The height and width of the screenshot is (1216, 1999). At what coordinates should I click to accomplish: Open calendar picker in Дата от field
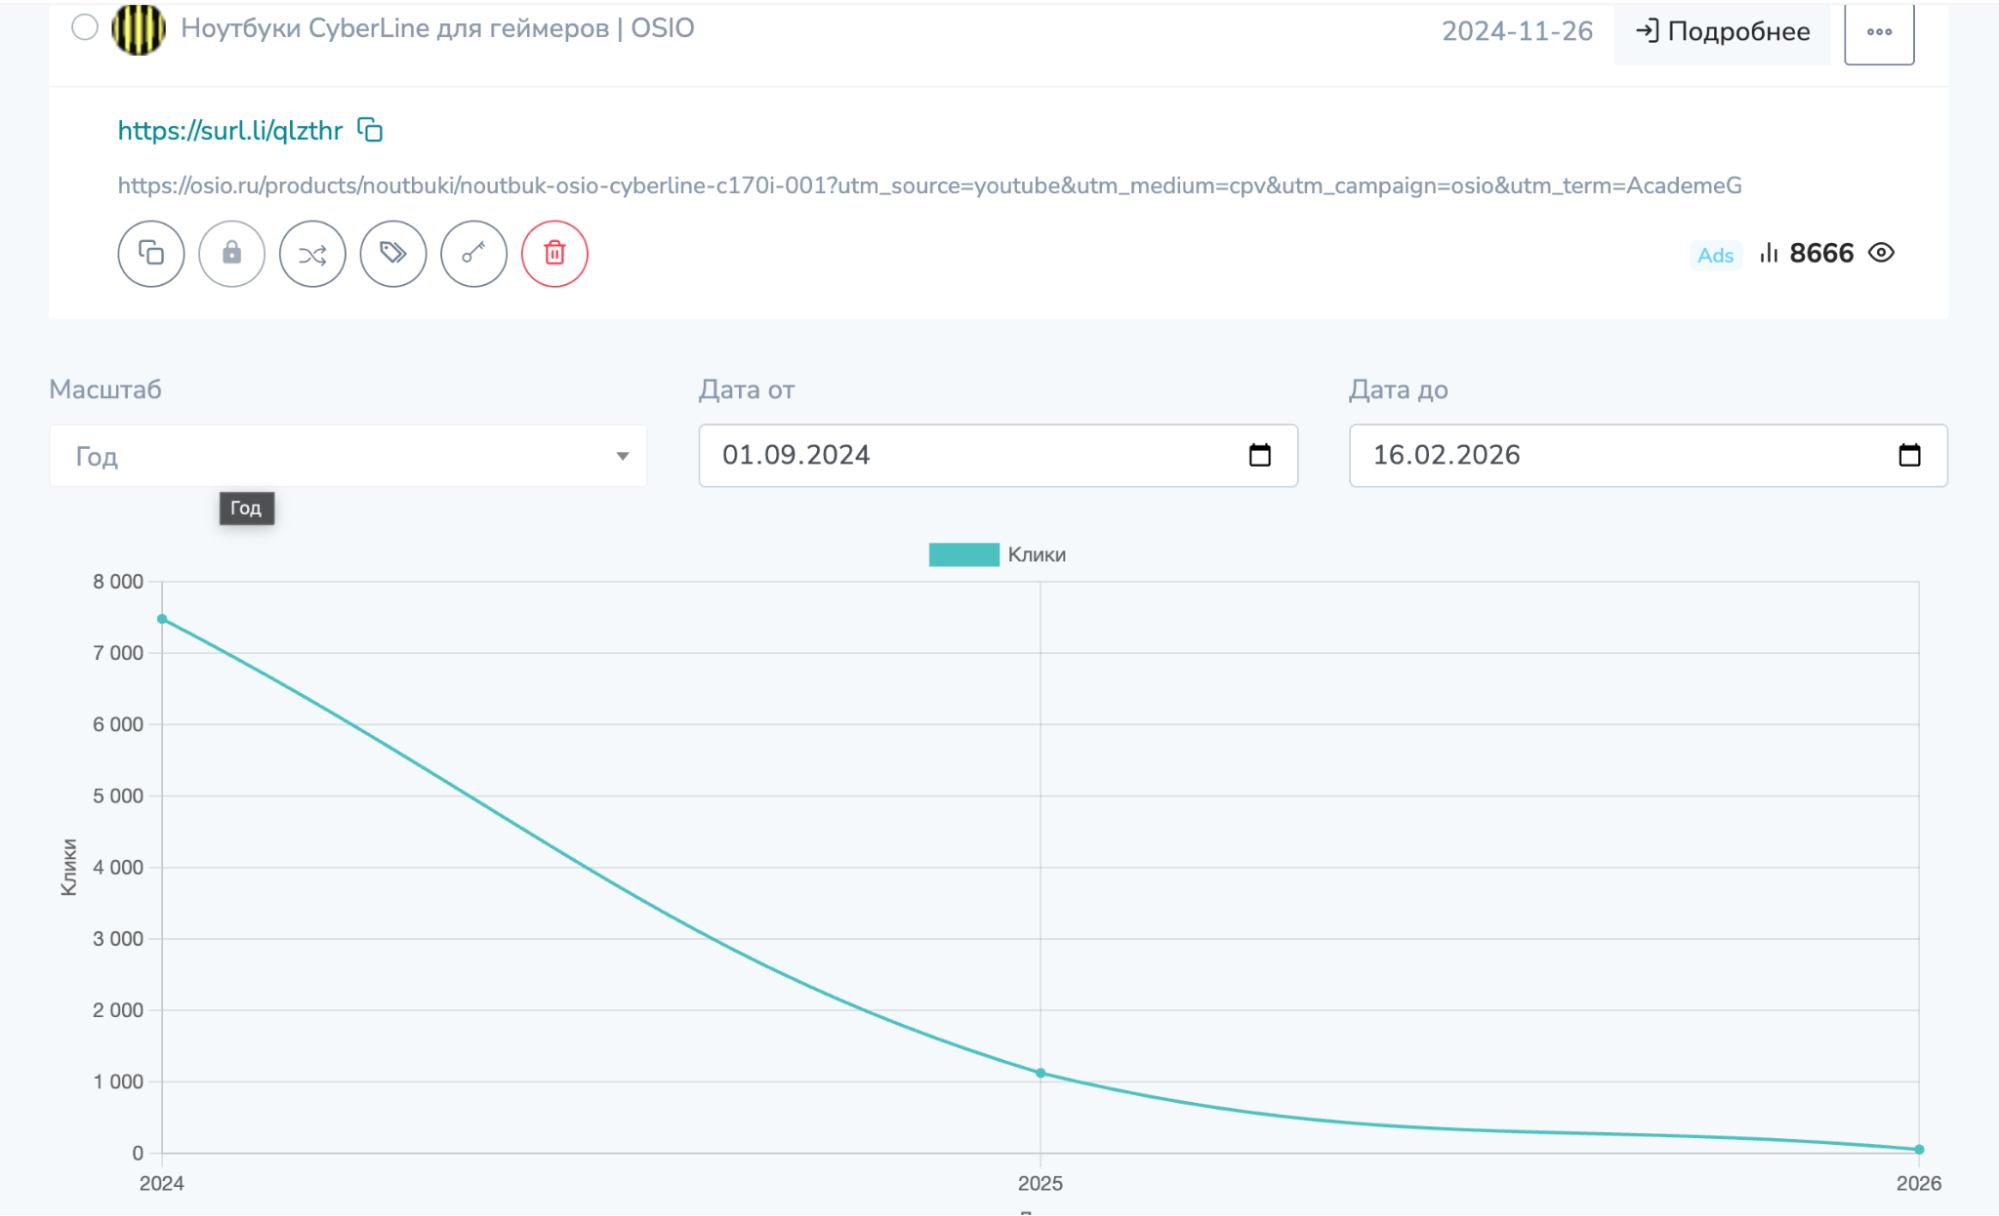[1260, 455]
